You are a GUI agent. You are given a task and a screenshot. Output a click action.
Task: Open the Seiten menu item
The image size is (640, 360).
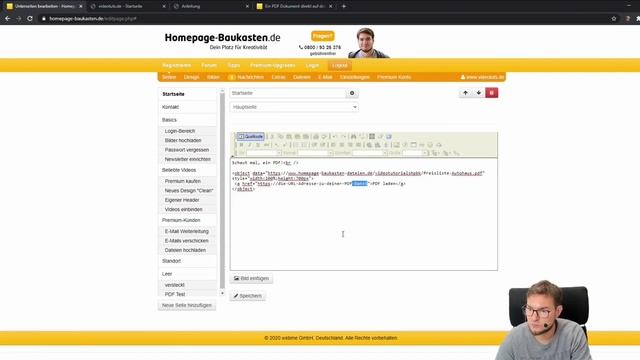coord(169,77)
